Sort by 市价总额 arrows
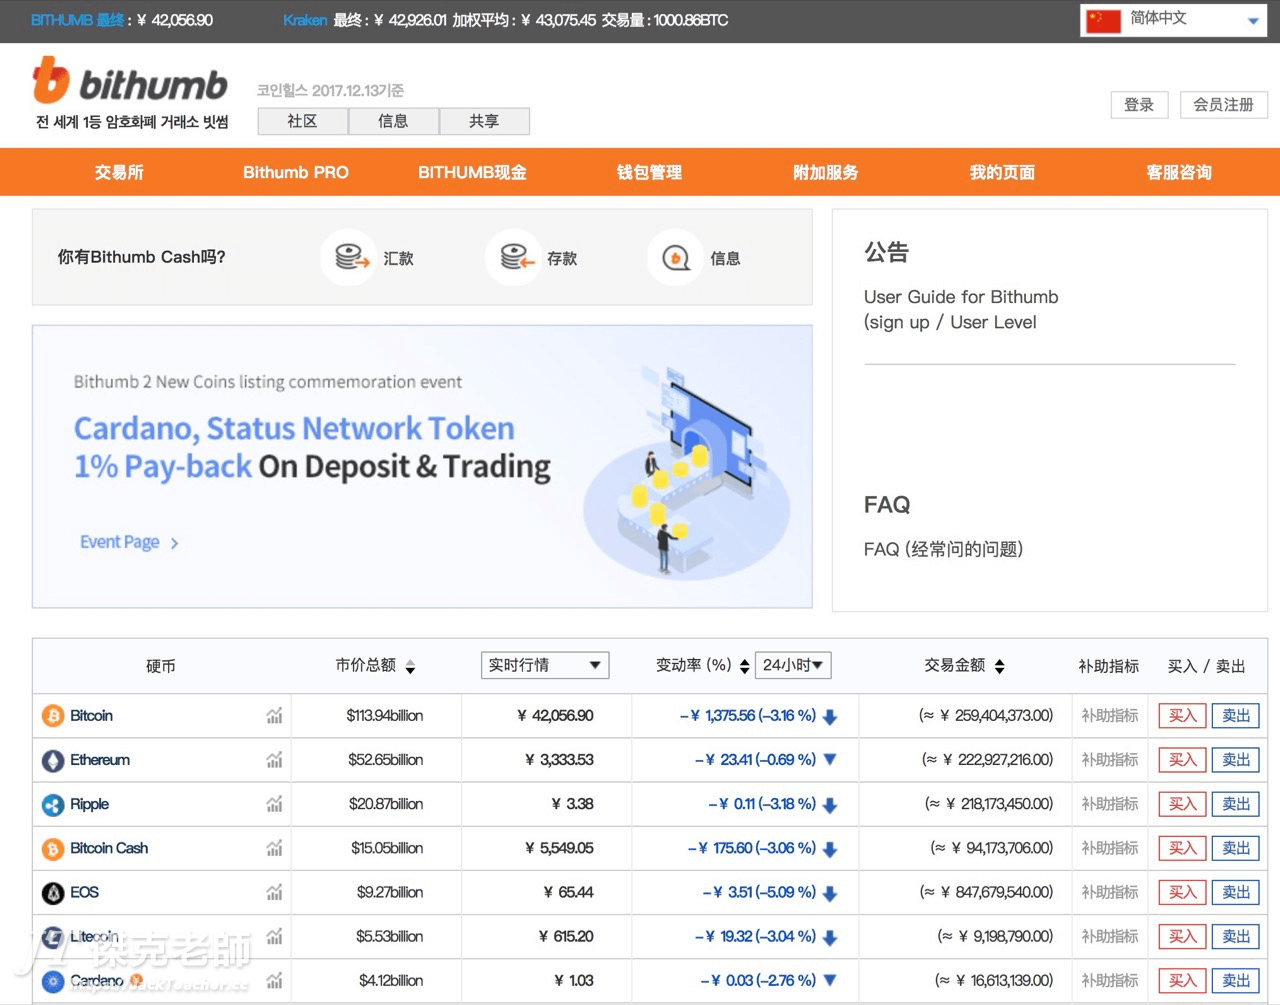The image size is (1280, 1005). pyautogui.click(x=410, y=666)
